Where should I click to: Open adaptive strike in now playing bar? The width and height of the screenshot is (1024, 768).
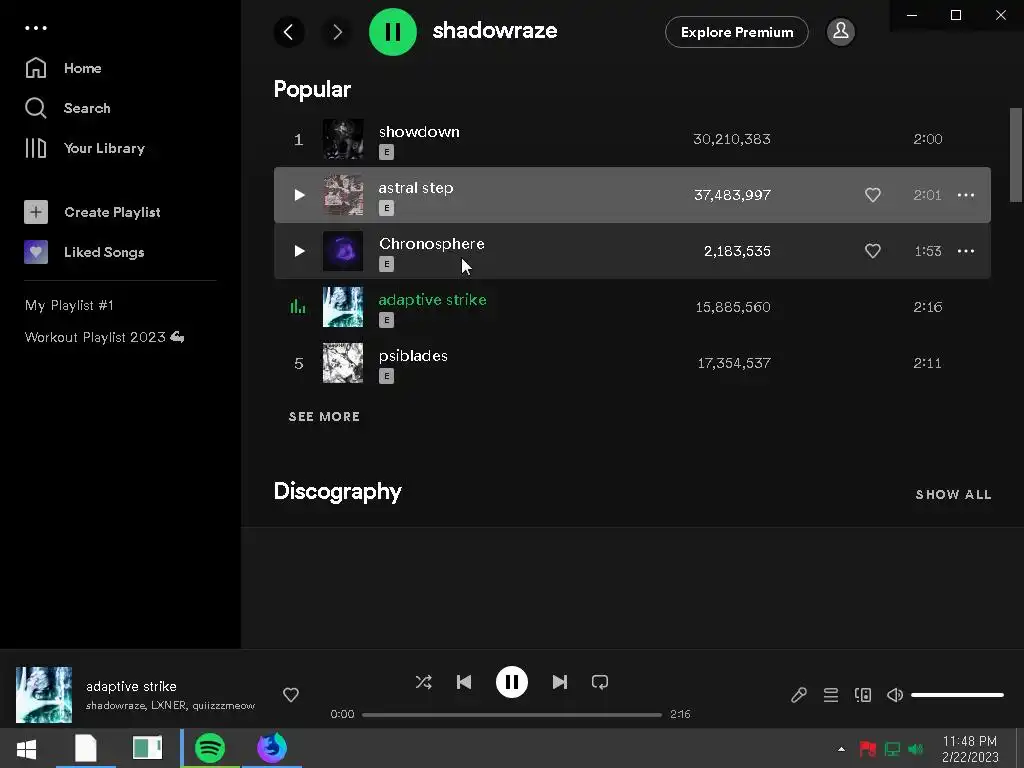click(131, 686)
